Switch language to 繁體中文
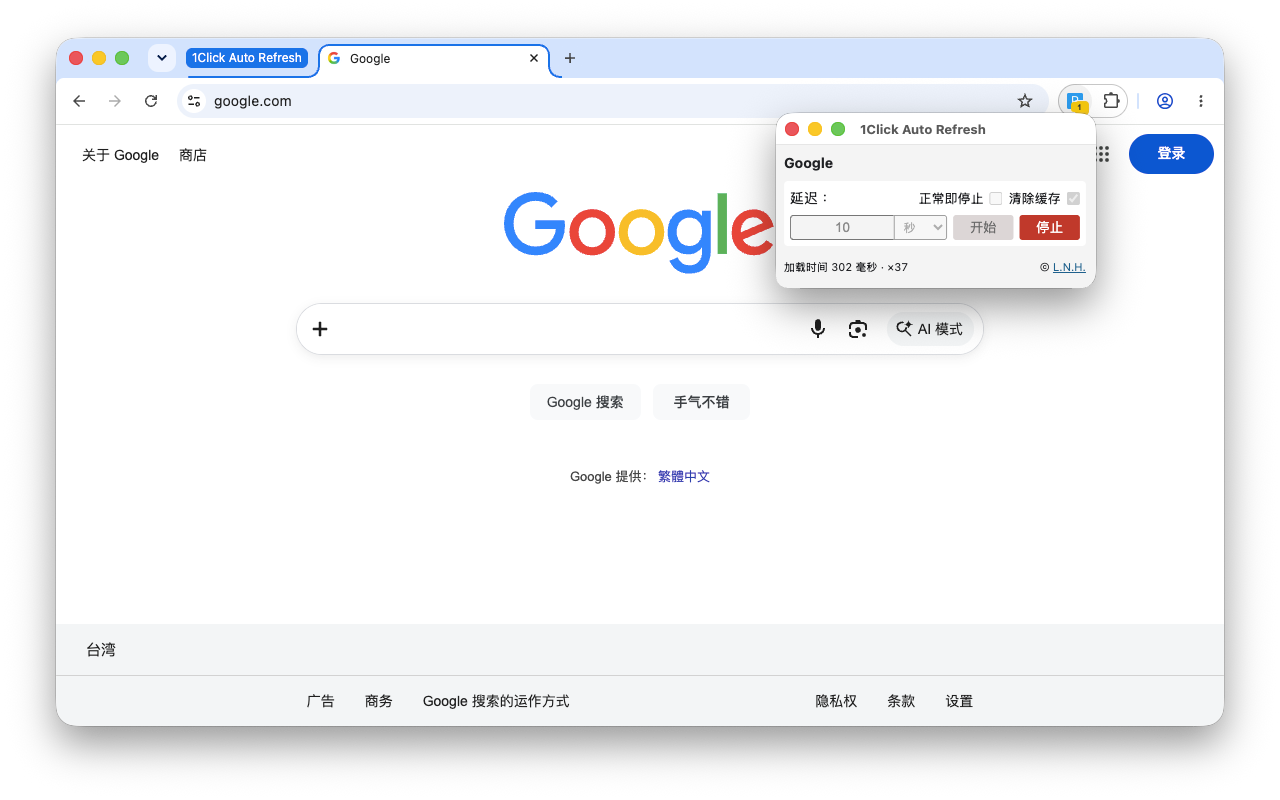Image resolution: width=1280 pixels, height=800 pixels. (x=684, y=477)
